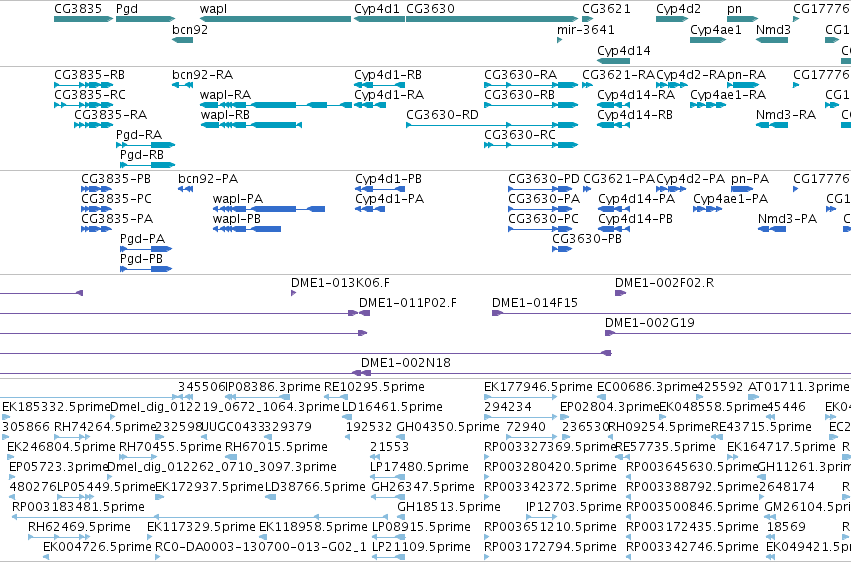Screen dimensions: 851x562
Task: Click the Cyp4d1-RB transcript label
Action: tap(388, 75)
